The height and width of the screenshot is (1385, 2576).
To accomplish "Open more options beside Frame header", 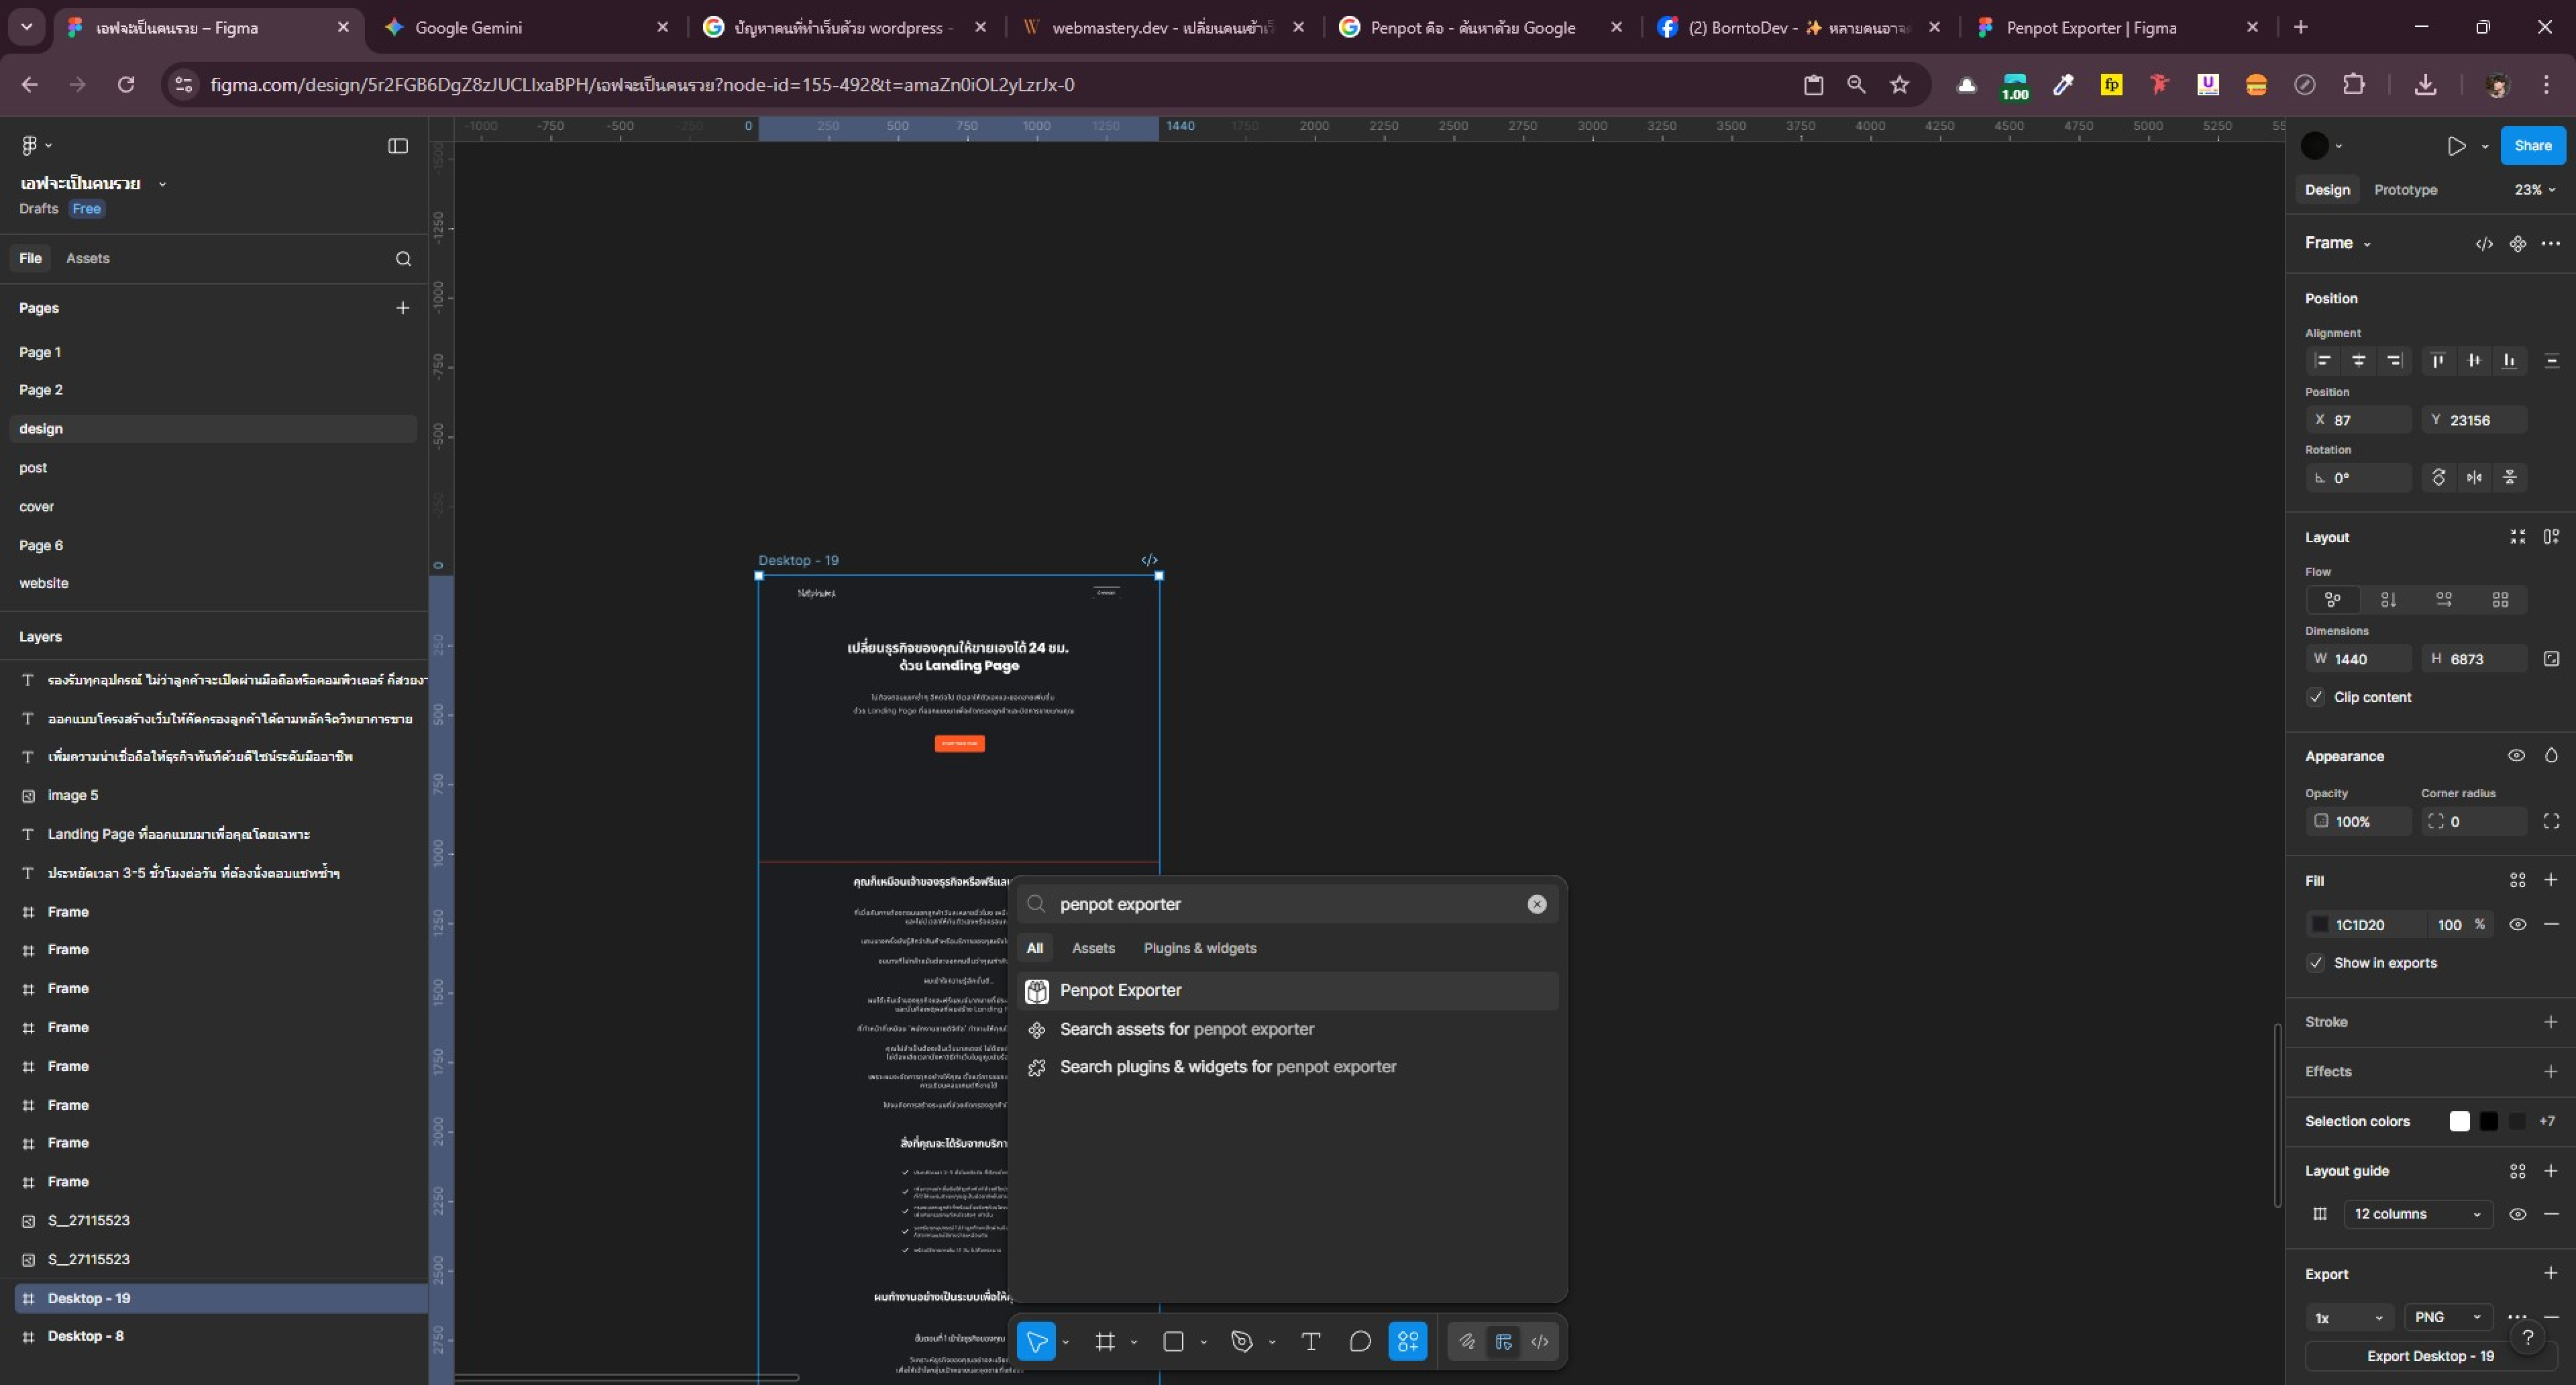I will pos(2551,244).
